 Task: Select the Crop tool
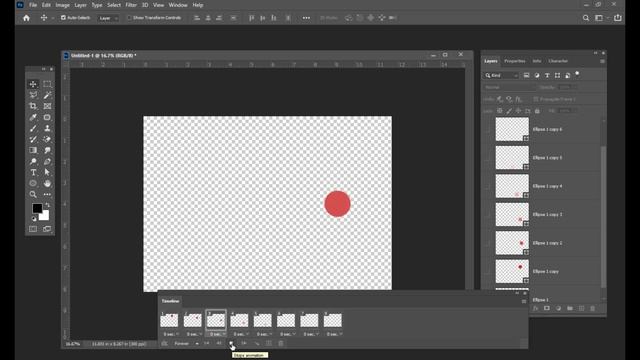point(33,106)
